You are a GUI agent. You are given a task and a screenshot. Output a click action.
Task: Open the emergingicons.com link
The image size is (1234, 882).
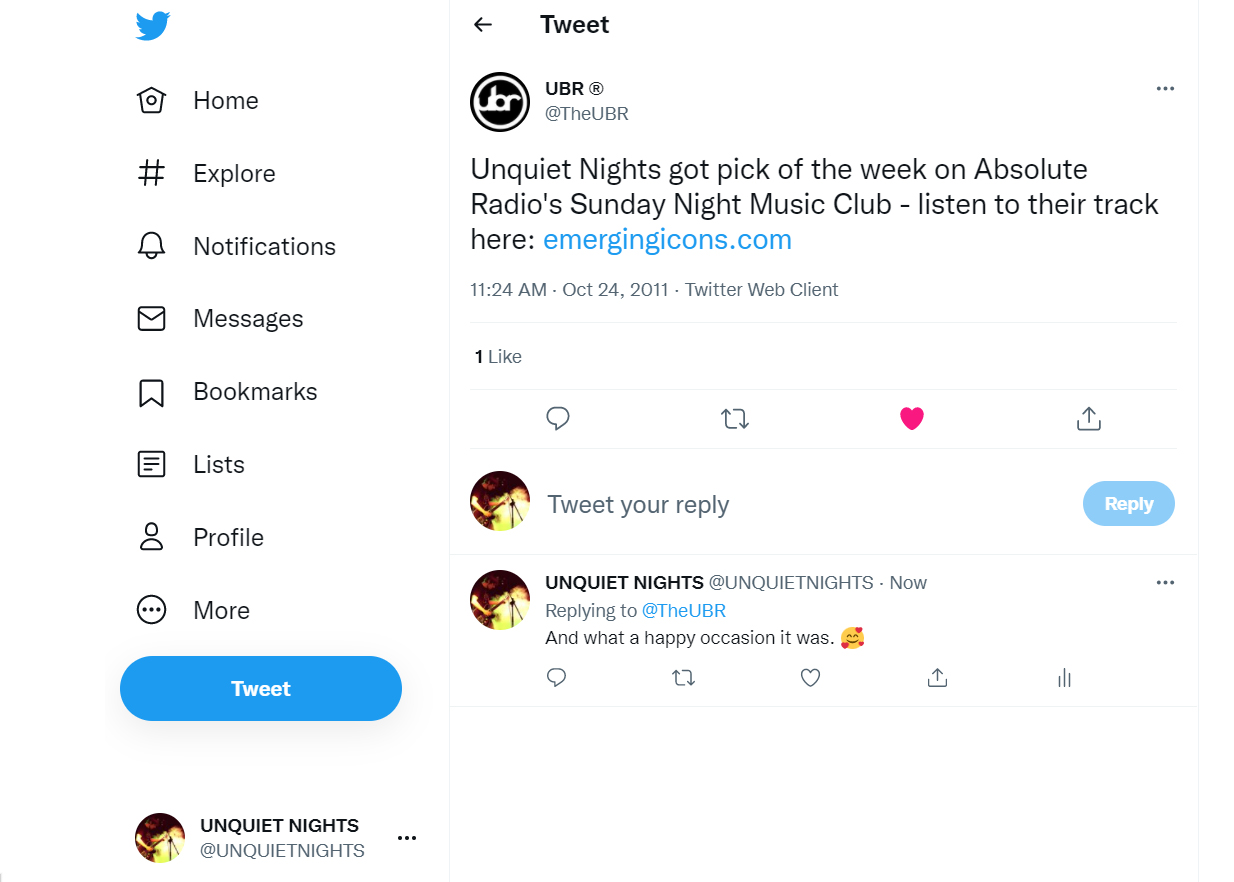[667, 240]
